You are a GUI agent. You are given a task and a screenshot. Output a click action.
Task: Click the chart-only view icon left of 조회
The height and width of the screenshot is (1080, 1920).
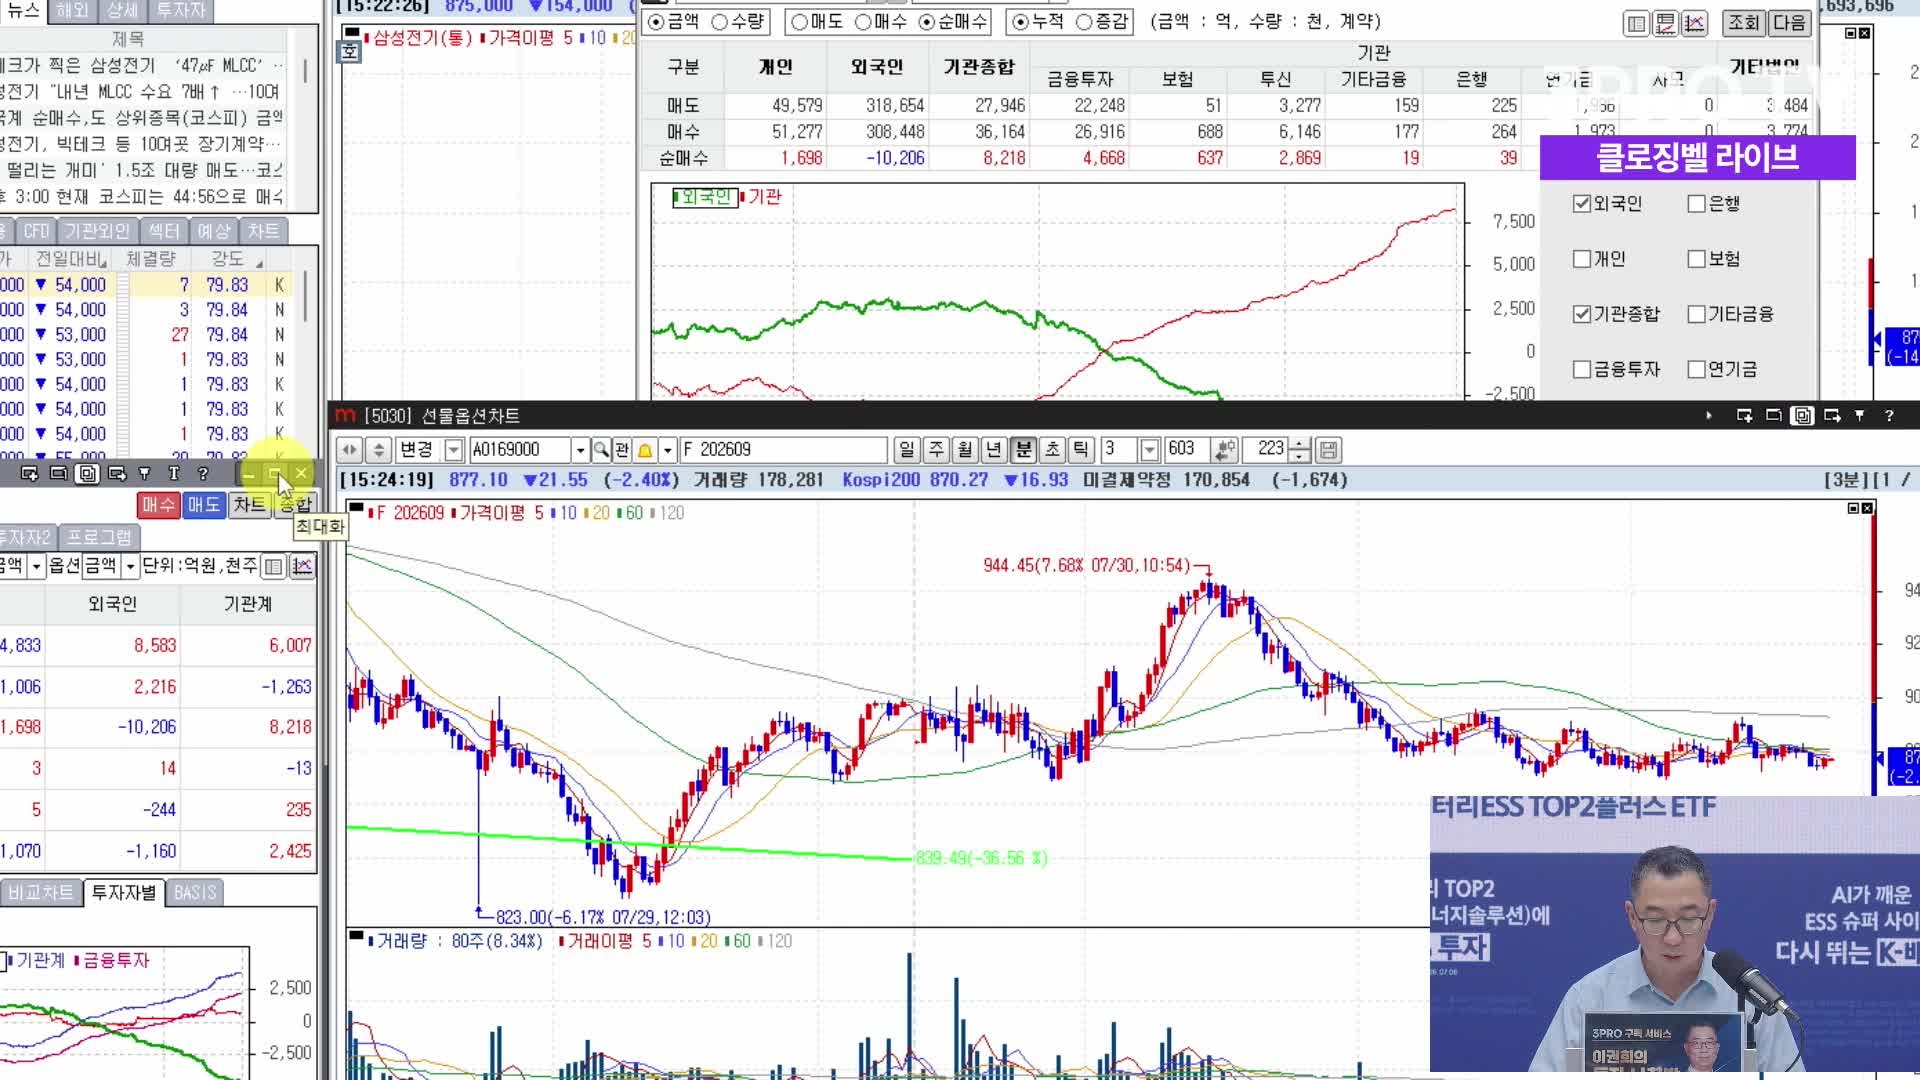click(1694, 23)
